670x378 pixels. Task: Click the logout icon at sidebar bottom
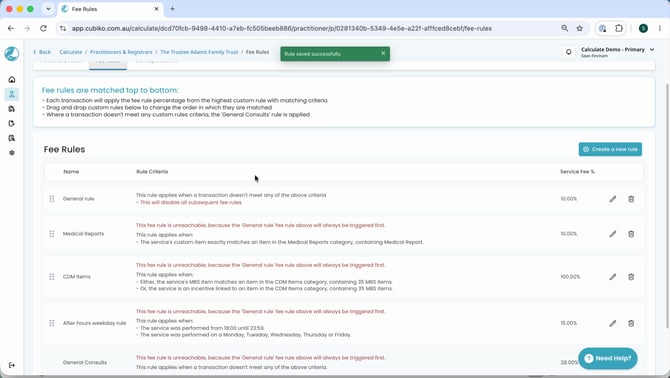tap(12, 365)
